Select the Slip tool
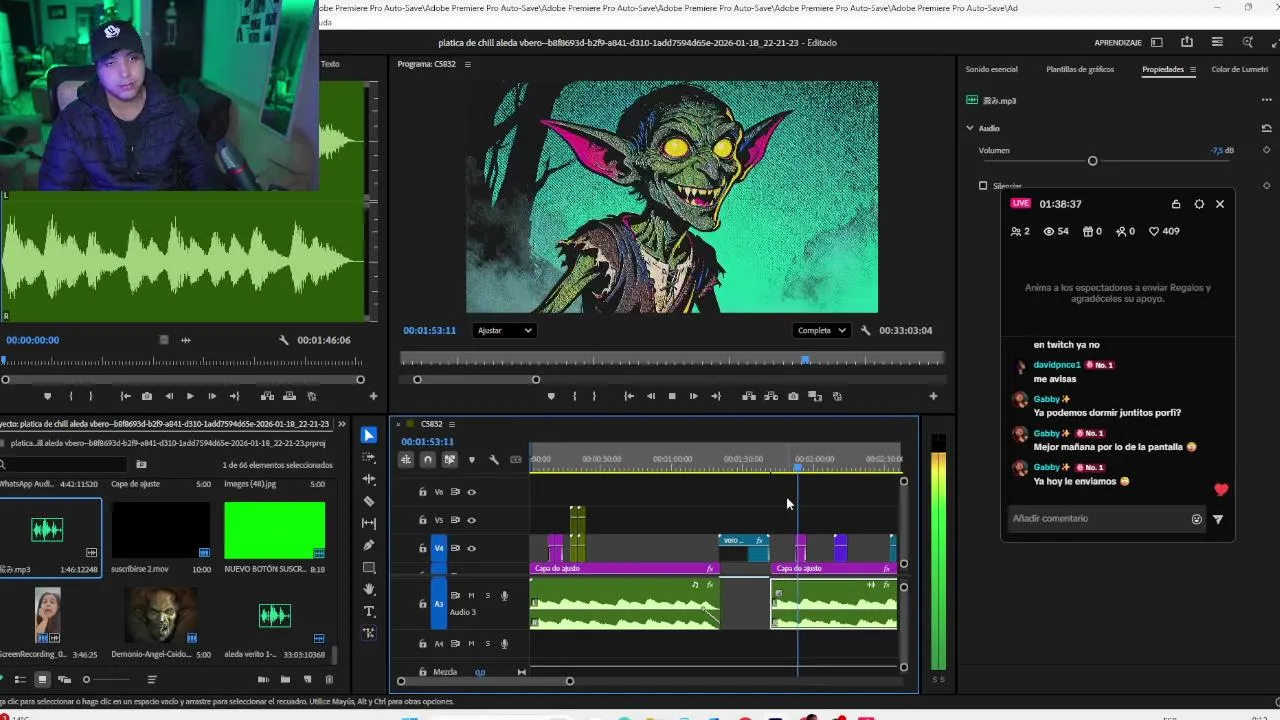Screen dimensions: 1280x720 point(369,523)
